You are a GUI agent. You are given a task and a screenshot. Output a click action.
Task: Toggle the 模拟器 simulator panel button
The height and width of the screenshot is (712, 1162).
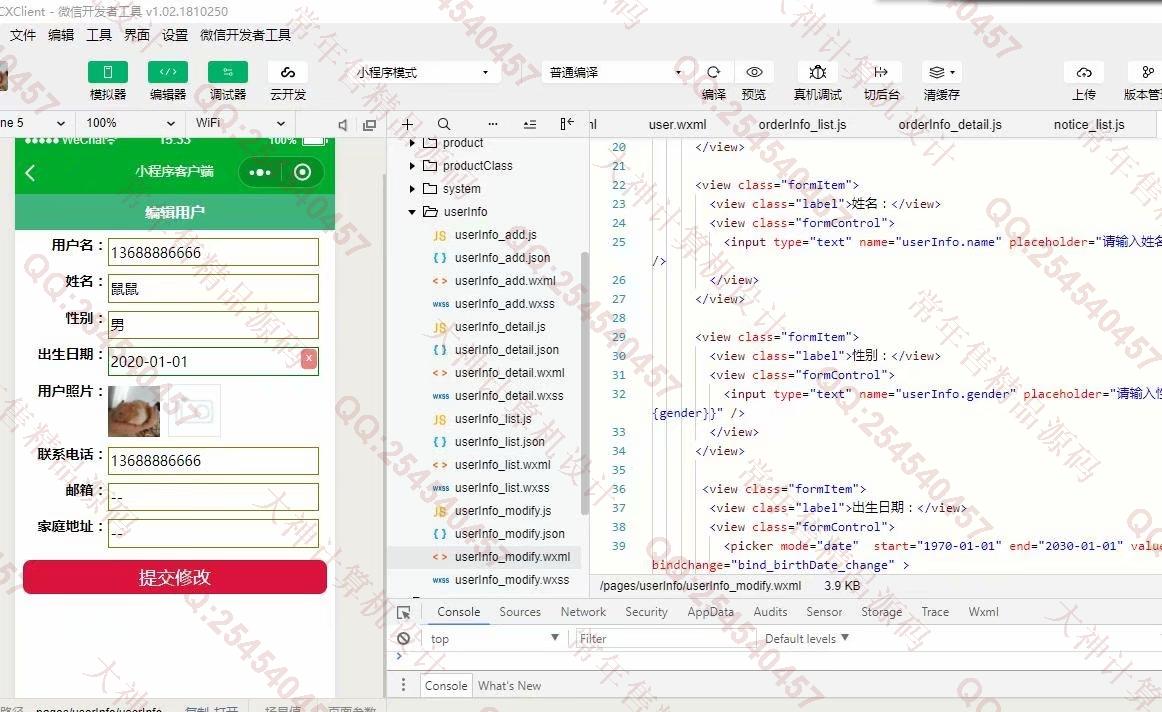click(x=107, y=72)
